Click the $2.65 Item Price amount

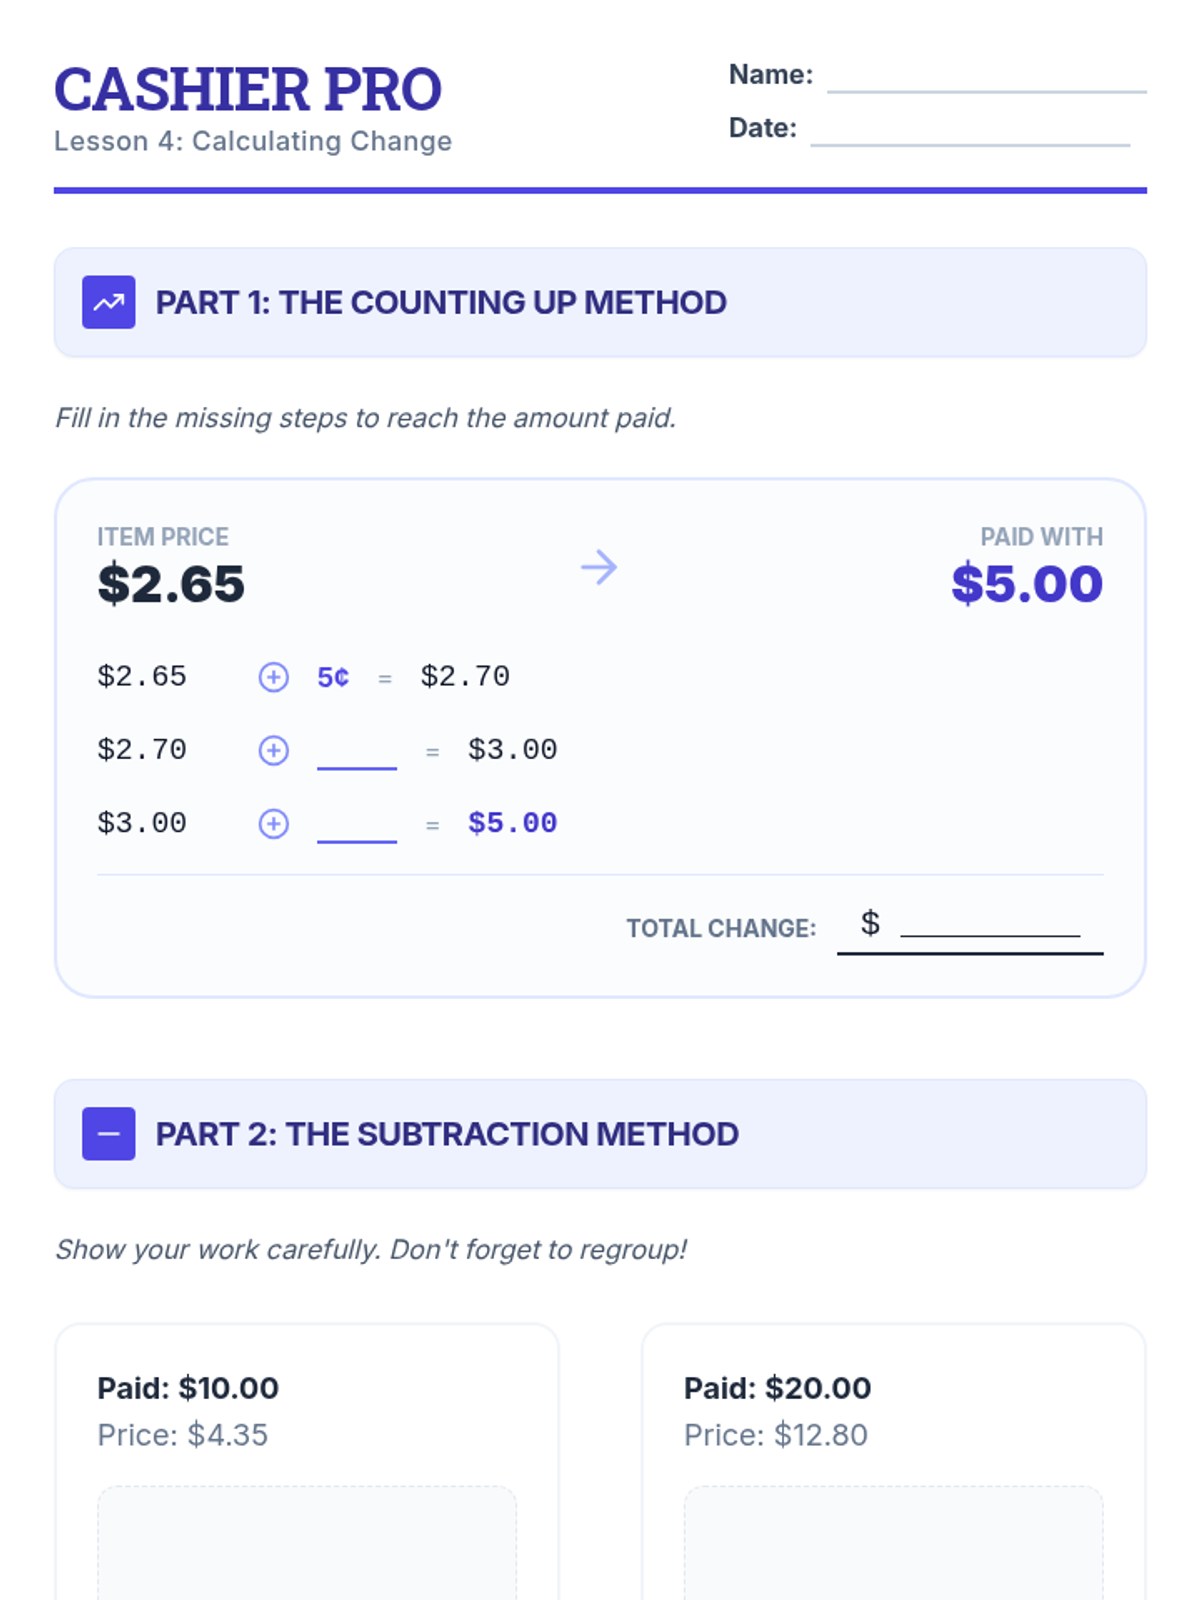(x=171, y=584)
